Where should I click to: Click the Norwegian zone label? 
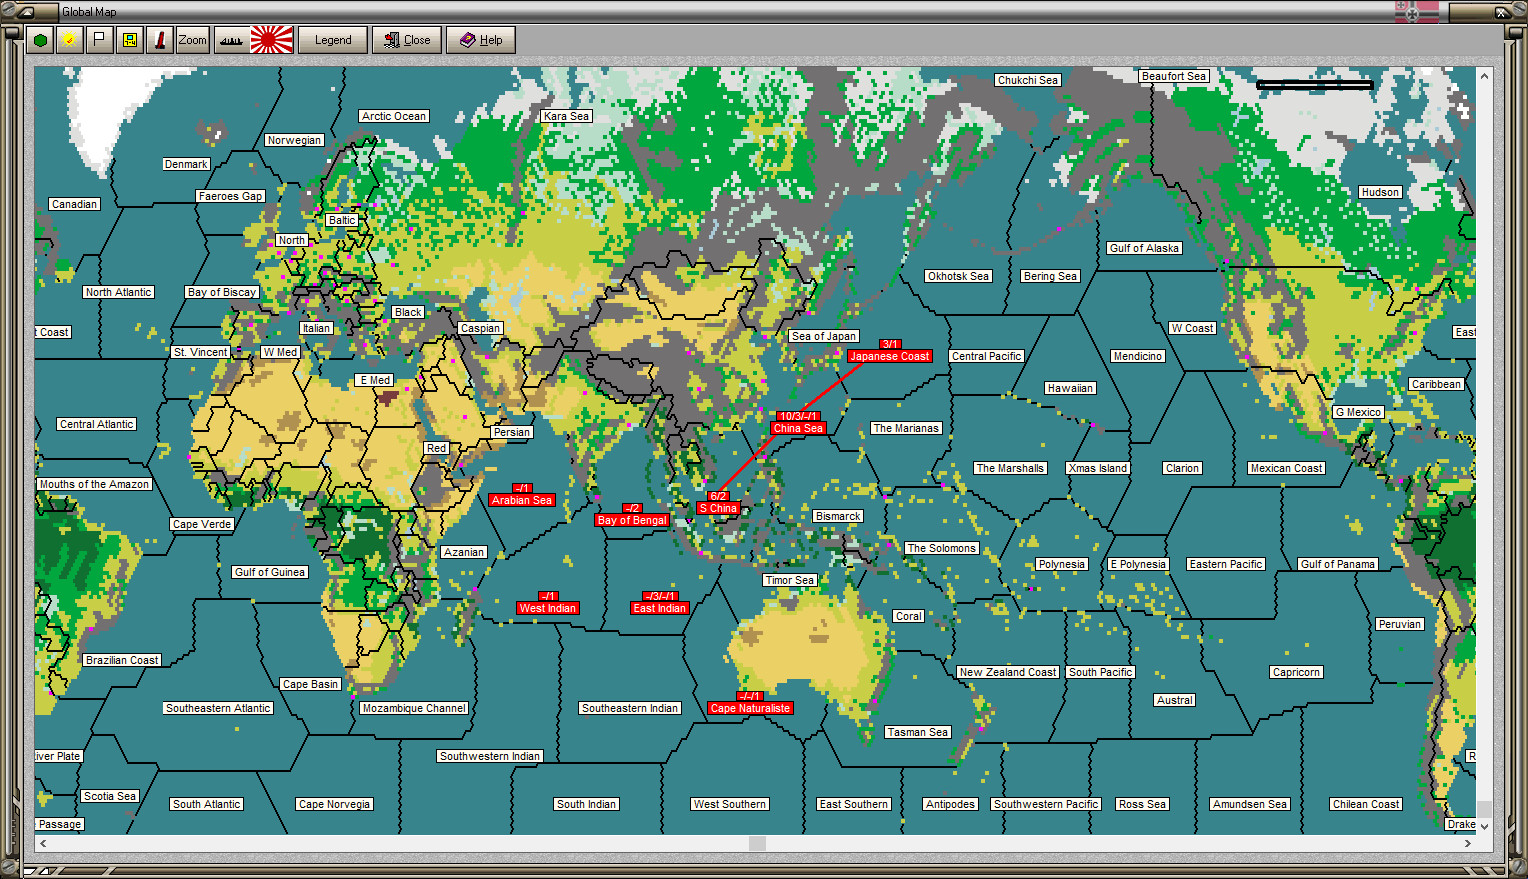[294, 140]
